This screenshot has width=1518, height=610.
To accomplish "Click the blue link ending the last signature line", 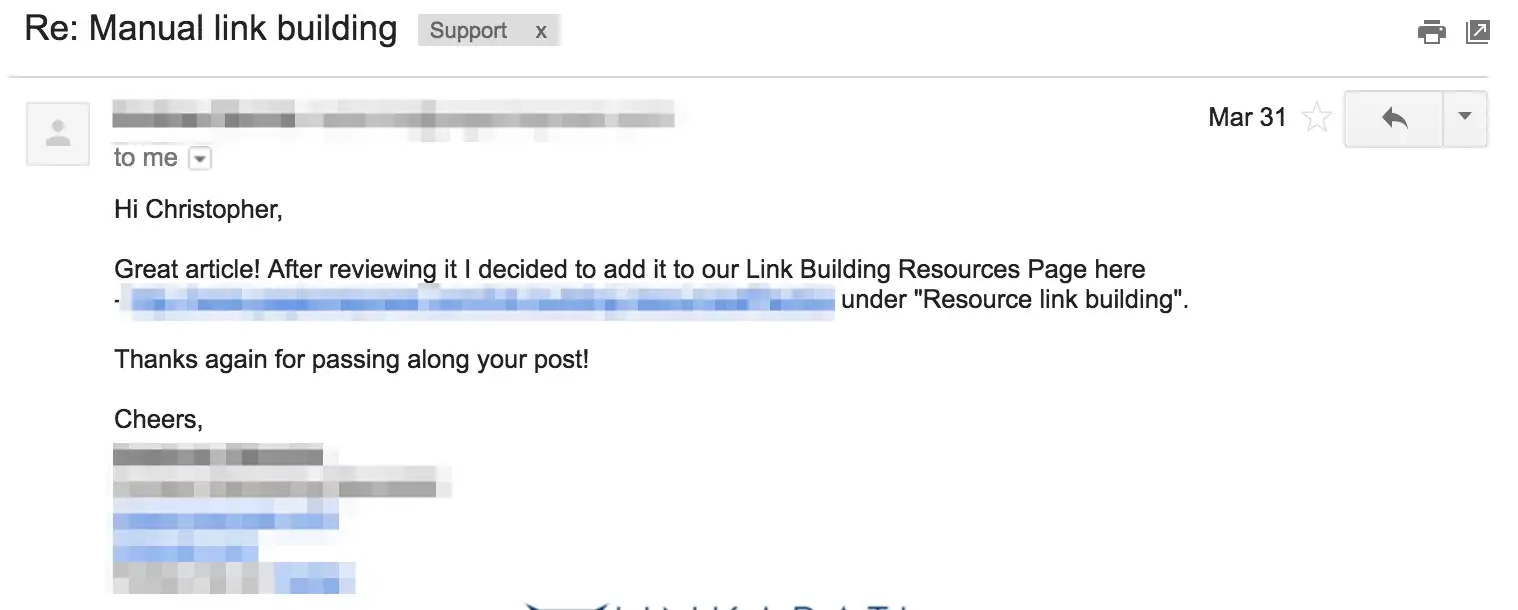I will pos(316,578).
